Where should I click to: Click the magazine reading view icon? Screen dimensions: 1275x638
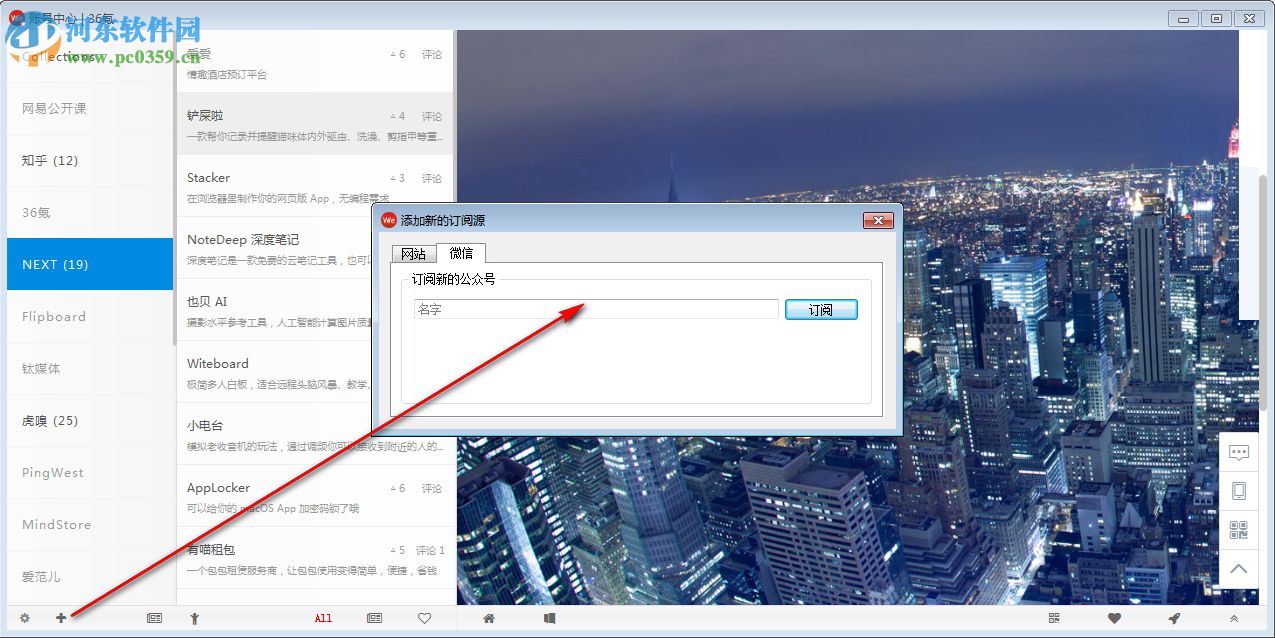coord(549,618)
